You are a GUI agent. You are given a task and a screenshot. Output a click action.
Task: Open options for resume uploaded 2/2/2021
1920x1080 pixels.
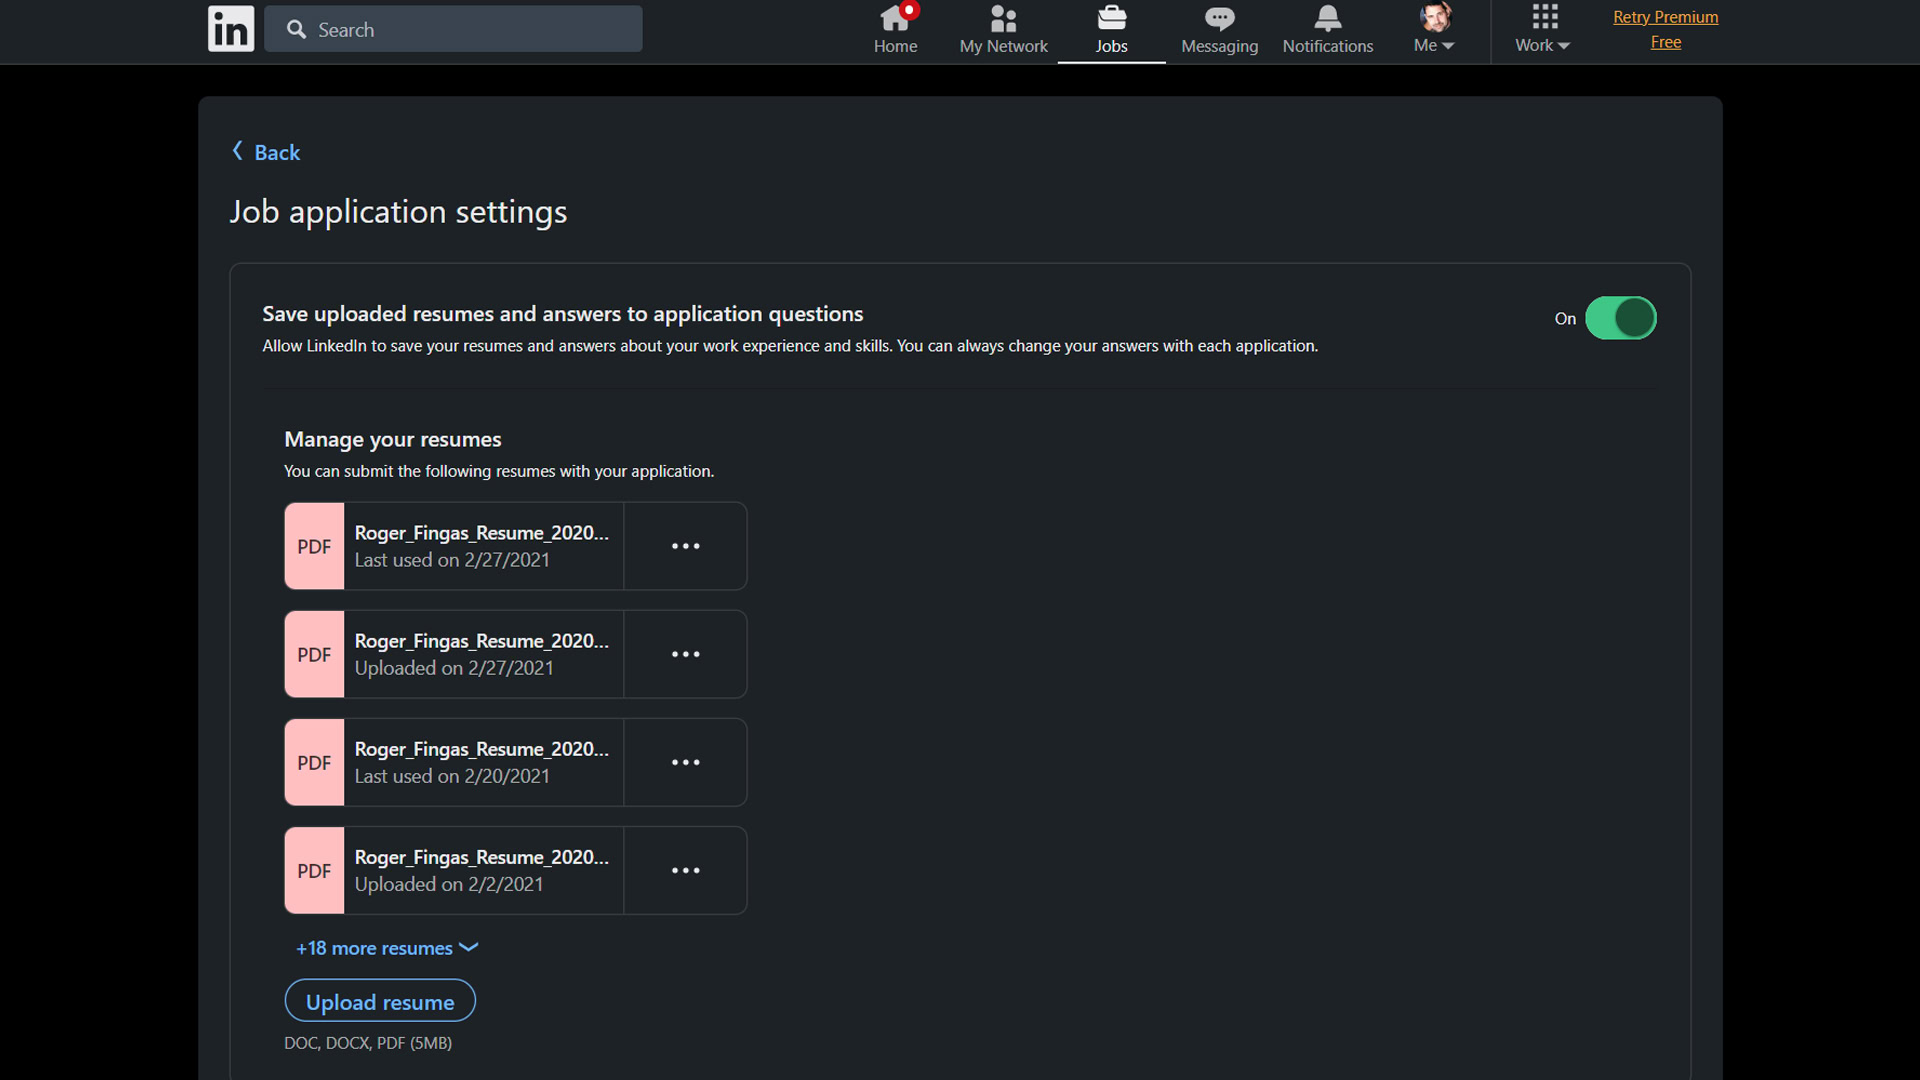pos(685,871)
